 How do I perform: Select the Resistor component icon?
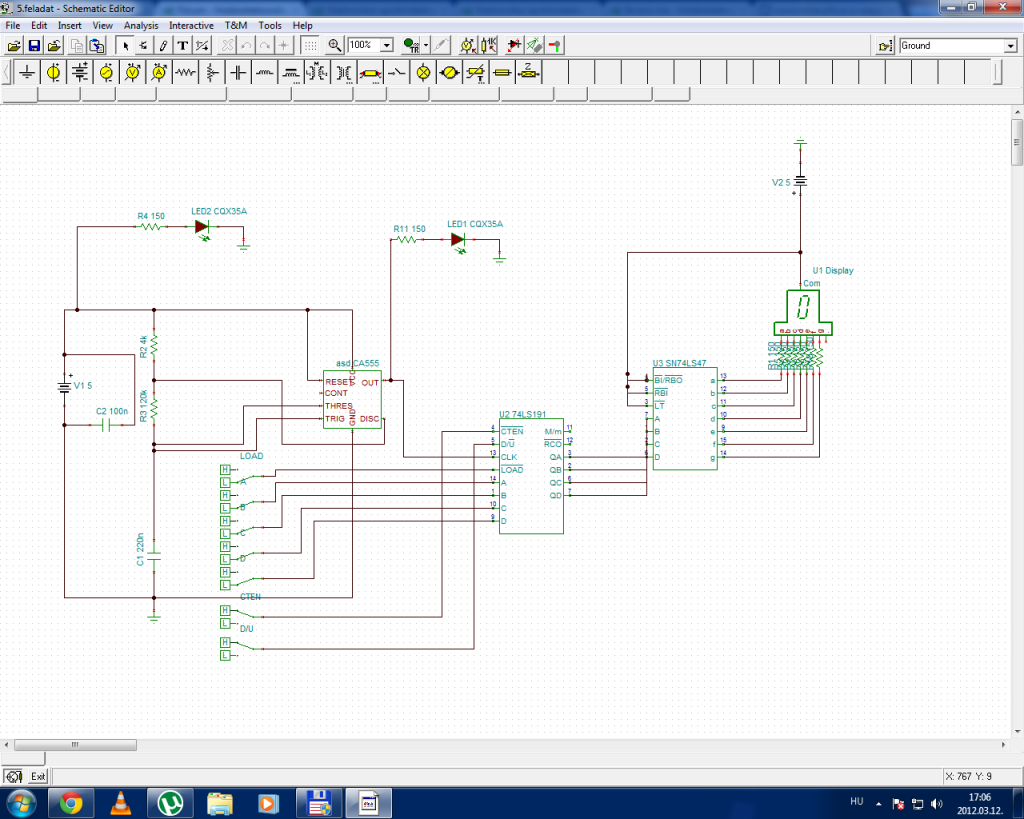tap(185, 72)
